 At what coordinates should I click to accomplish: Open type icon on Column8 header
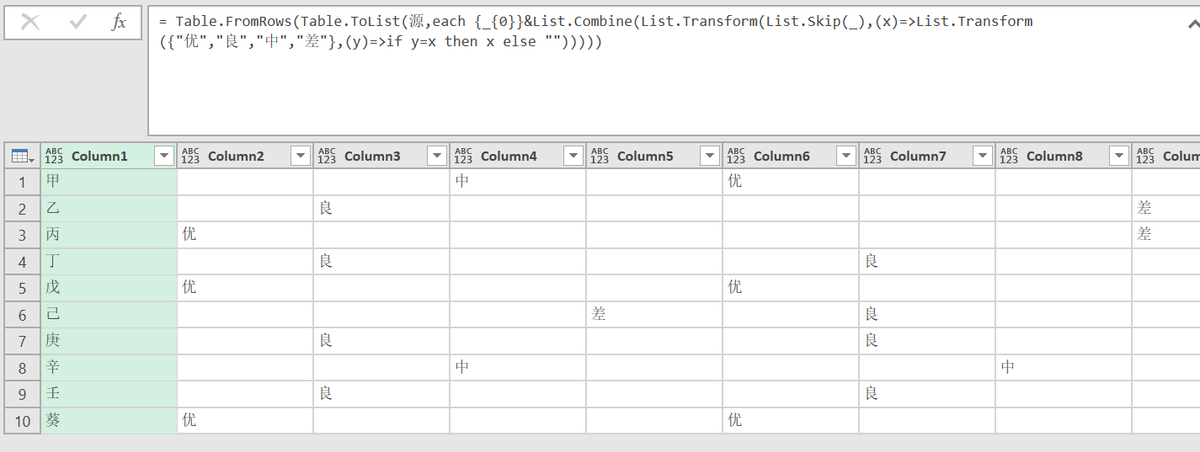[1009, 156]
